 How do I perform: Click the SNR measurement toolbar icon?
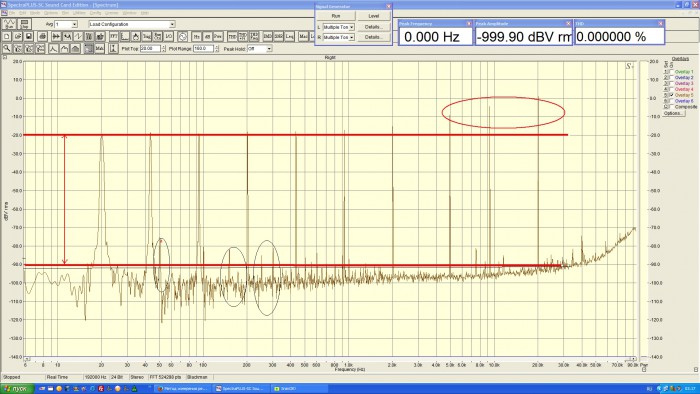click(279, 36)
